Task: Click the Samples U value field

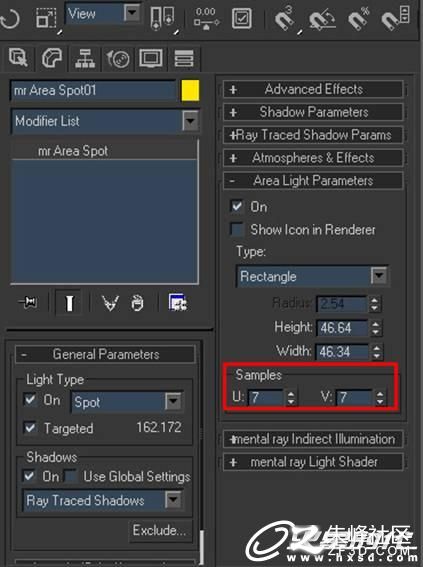Action: [266, 398]
